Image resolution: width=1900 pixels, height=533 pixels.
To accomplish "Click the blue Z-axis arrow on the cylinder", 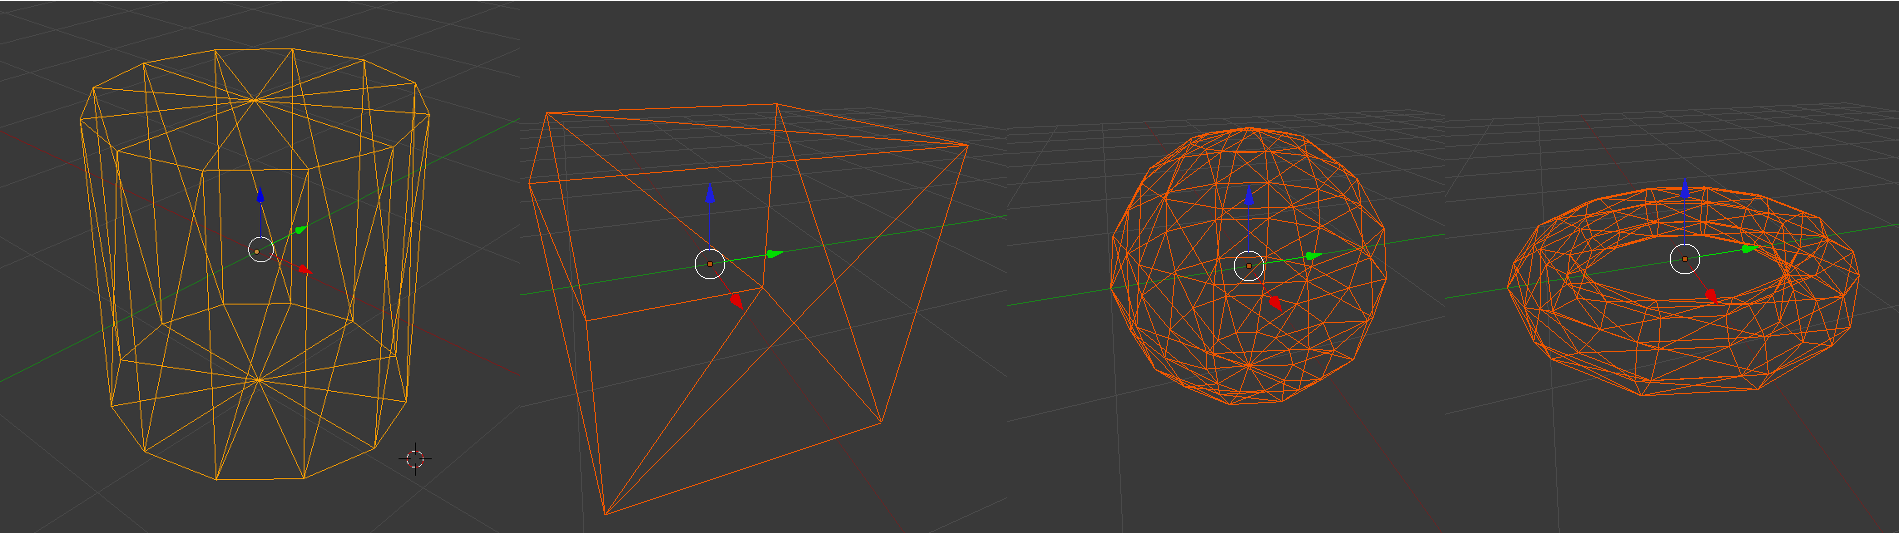I will 260,196.
